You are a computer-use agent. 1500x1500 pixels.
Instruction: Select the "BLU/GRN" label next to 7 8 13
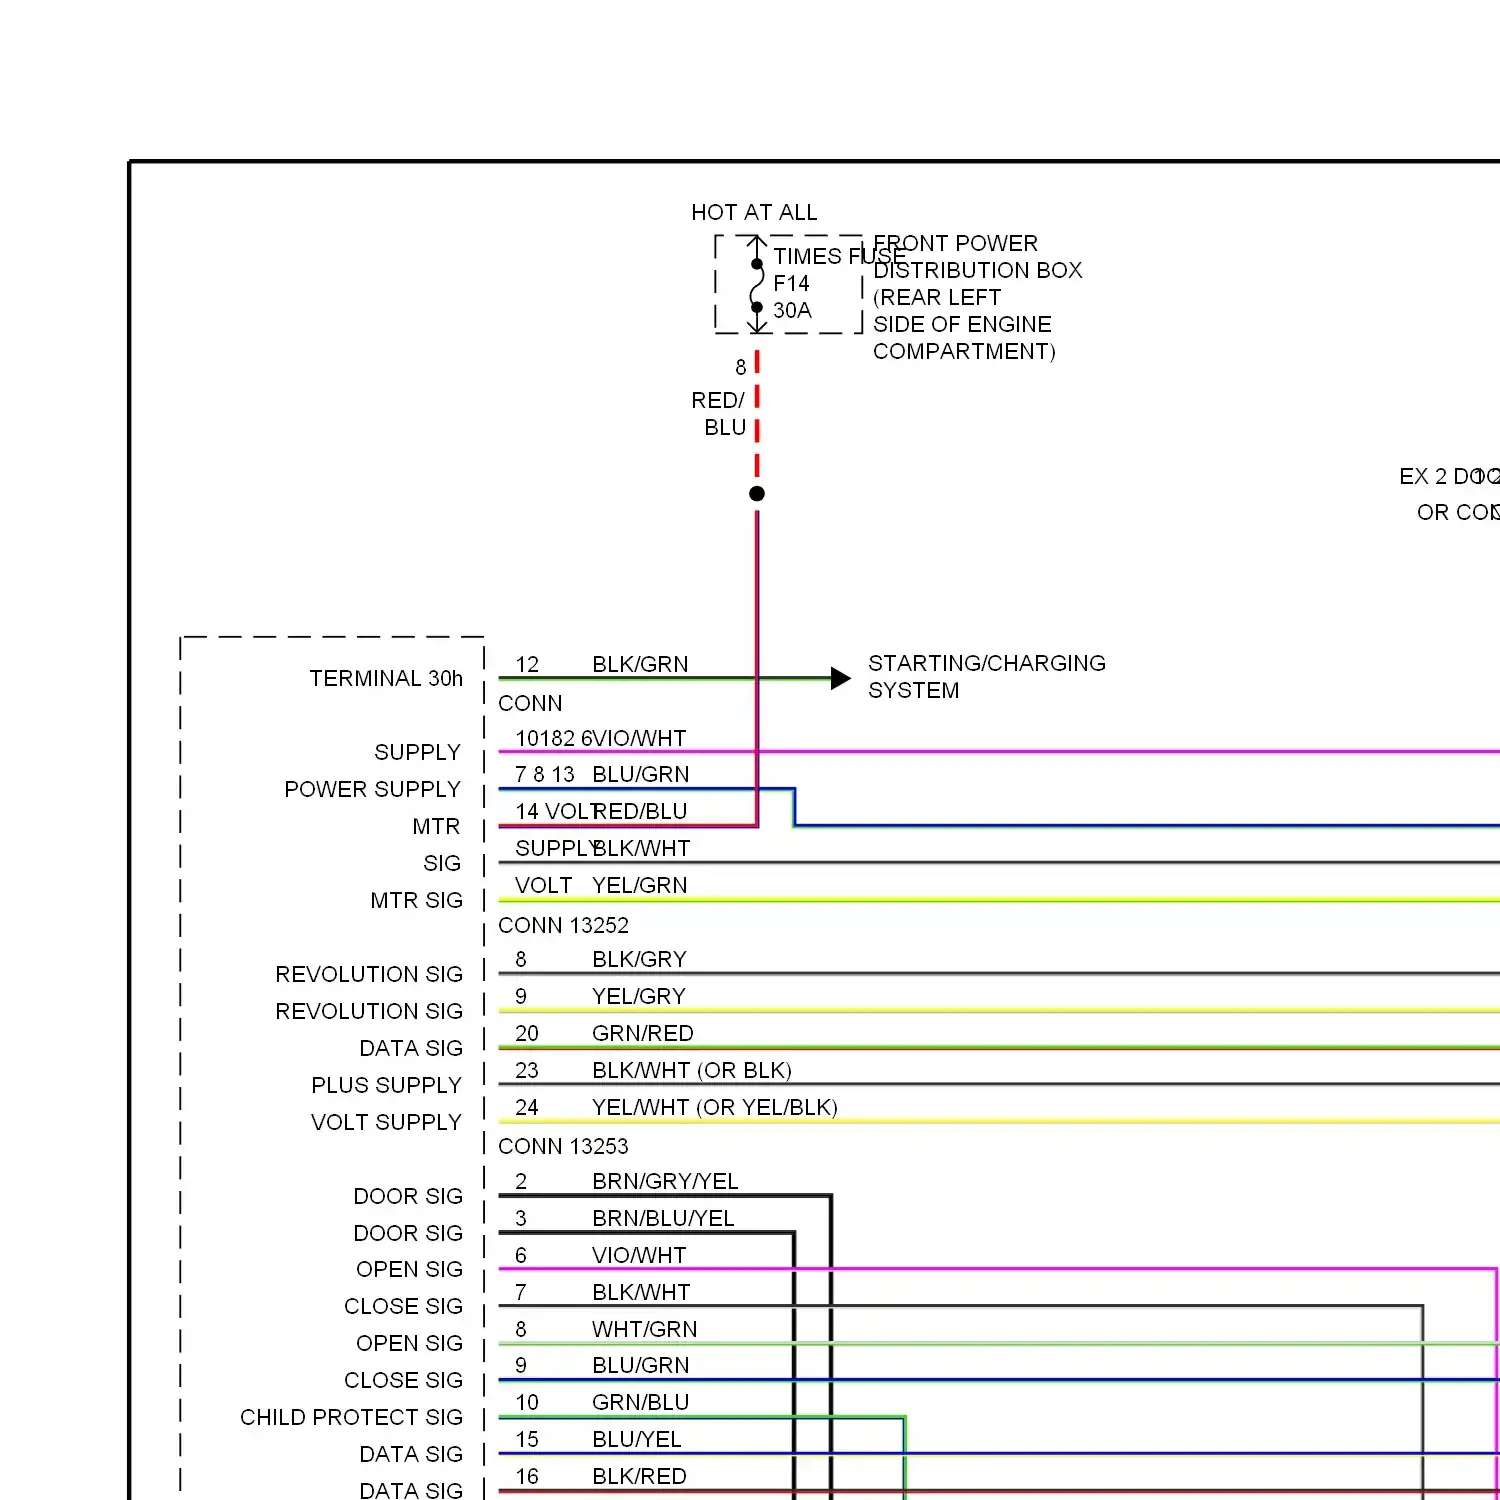point(641,774)
